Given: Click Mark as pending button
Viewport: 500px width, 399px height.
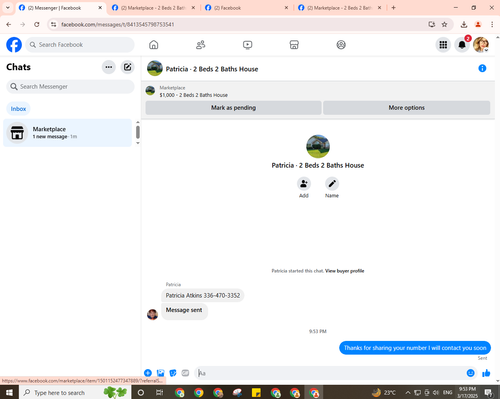Looking at the screenshot, I should point(233,108).
